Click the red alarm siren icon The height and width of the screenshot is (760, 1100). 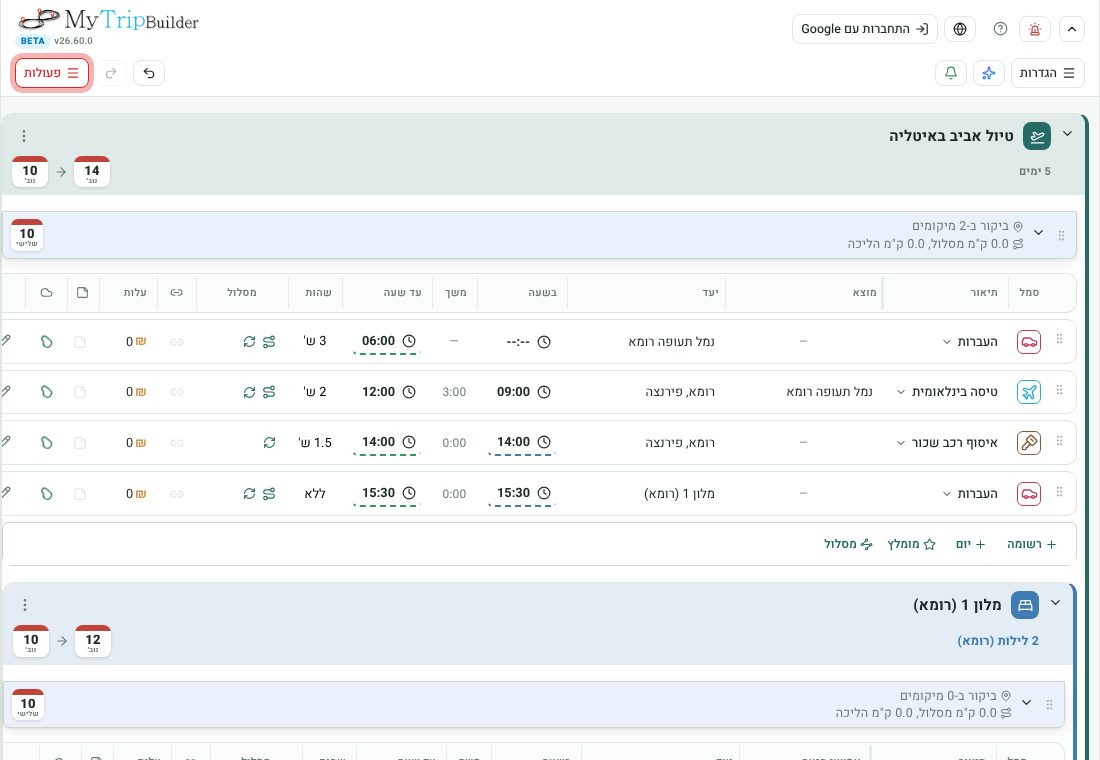pos(1035,29)
